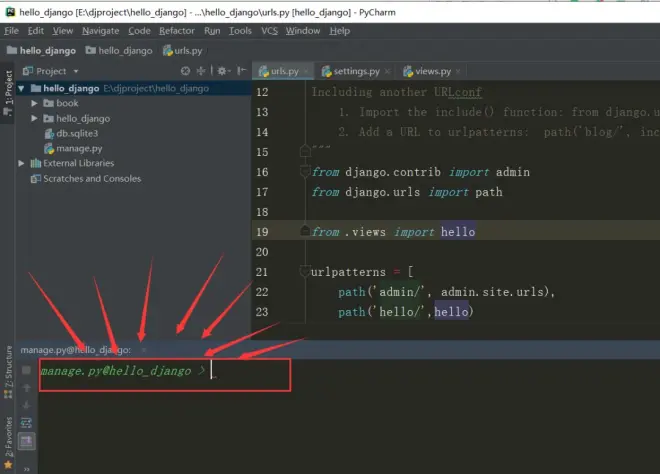Expand the book folder
The image size is (660, 474).
(34, 103)
